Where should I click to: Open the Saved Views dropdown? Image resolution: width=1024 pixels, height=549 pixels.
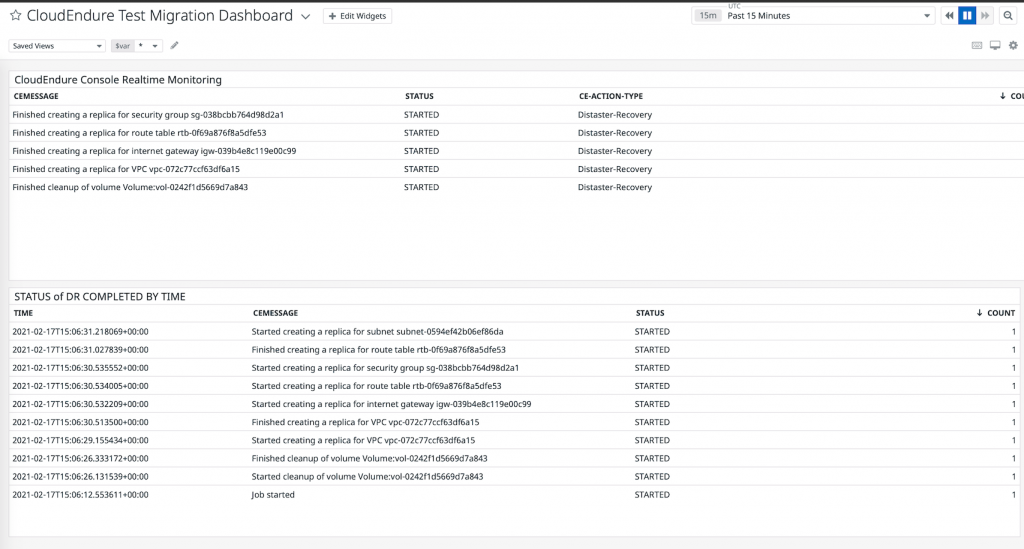point(56,46)
